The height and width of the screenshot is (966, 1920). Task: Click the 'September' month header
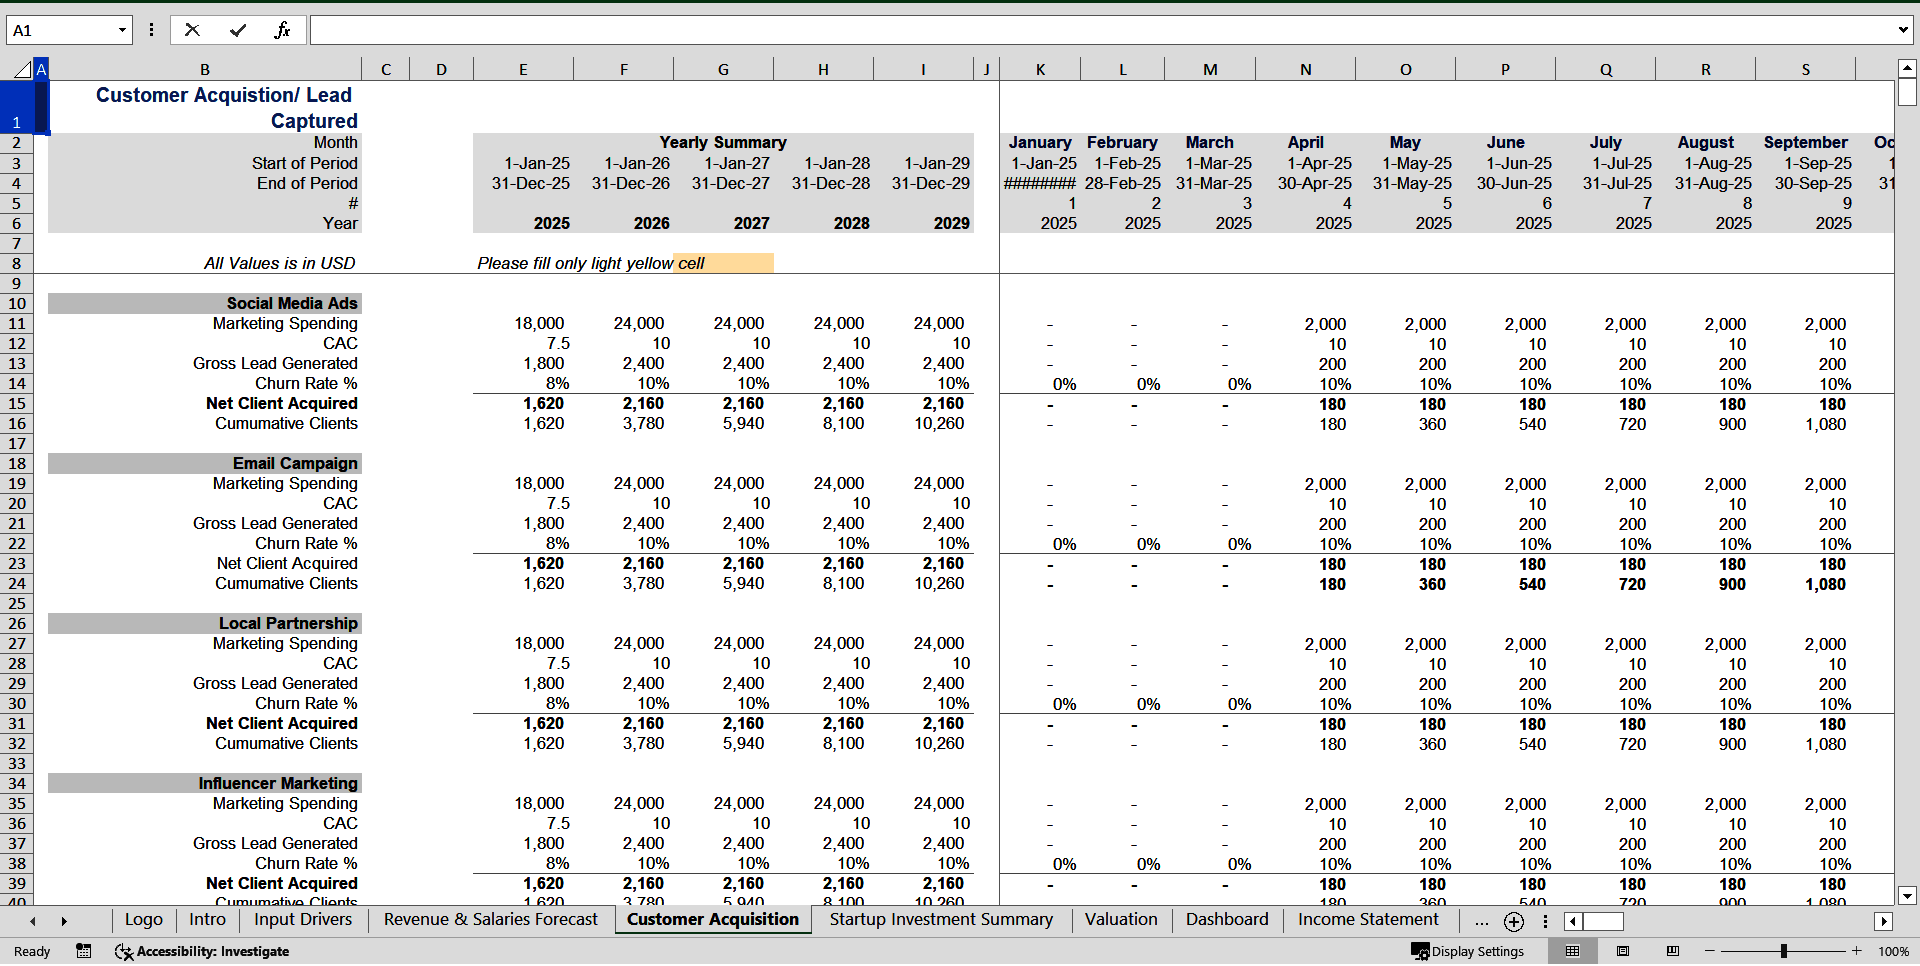(x=1805, y=142)
